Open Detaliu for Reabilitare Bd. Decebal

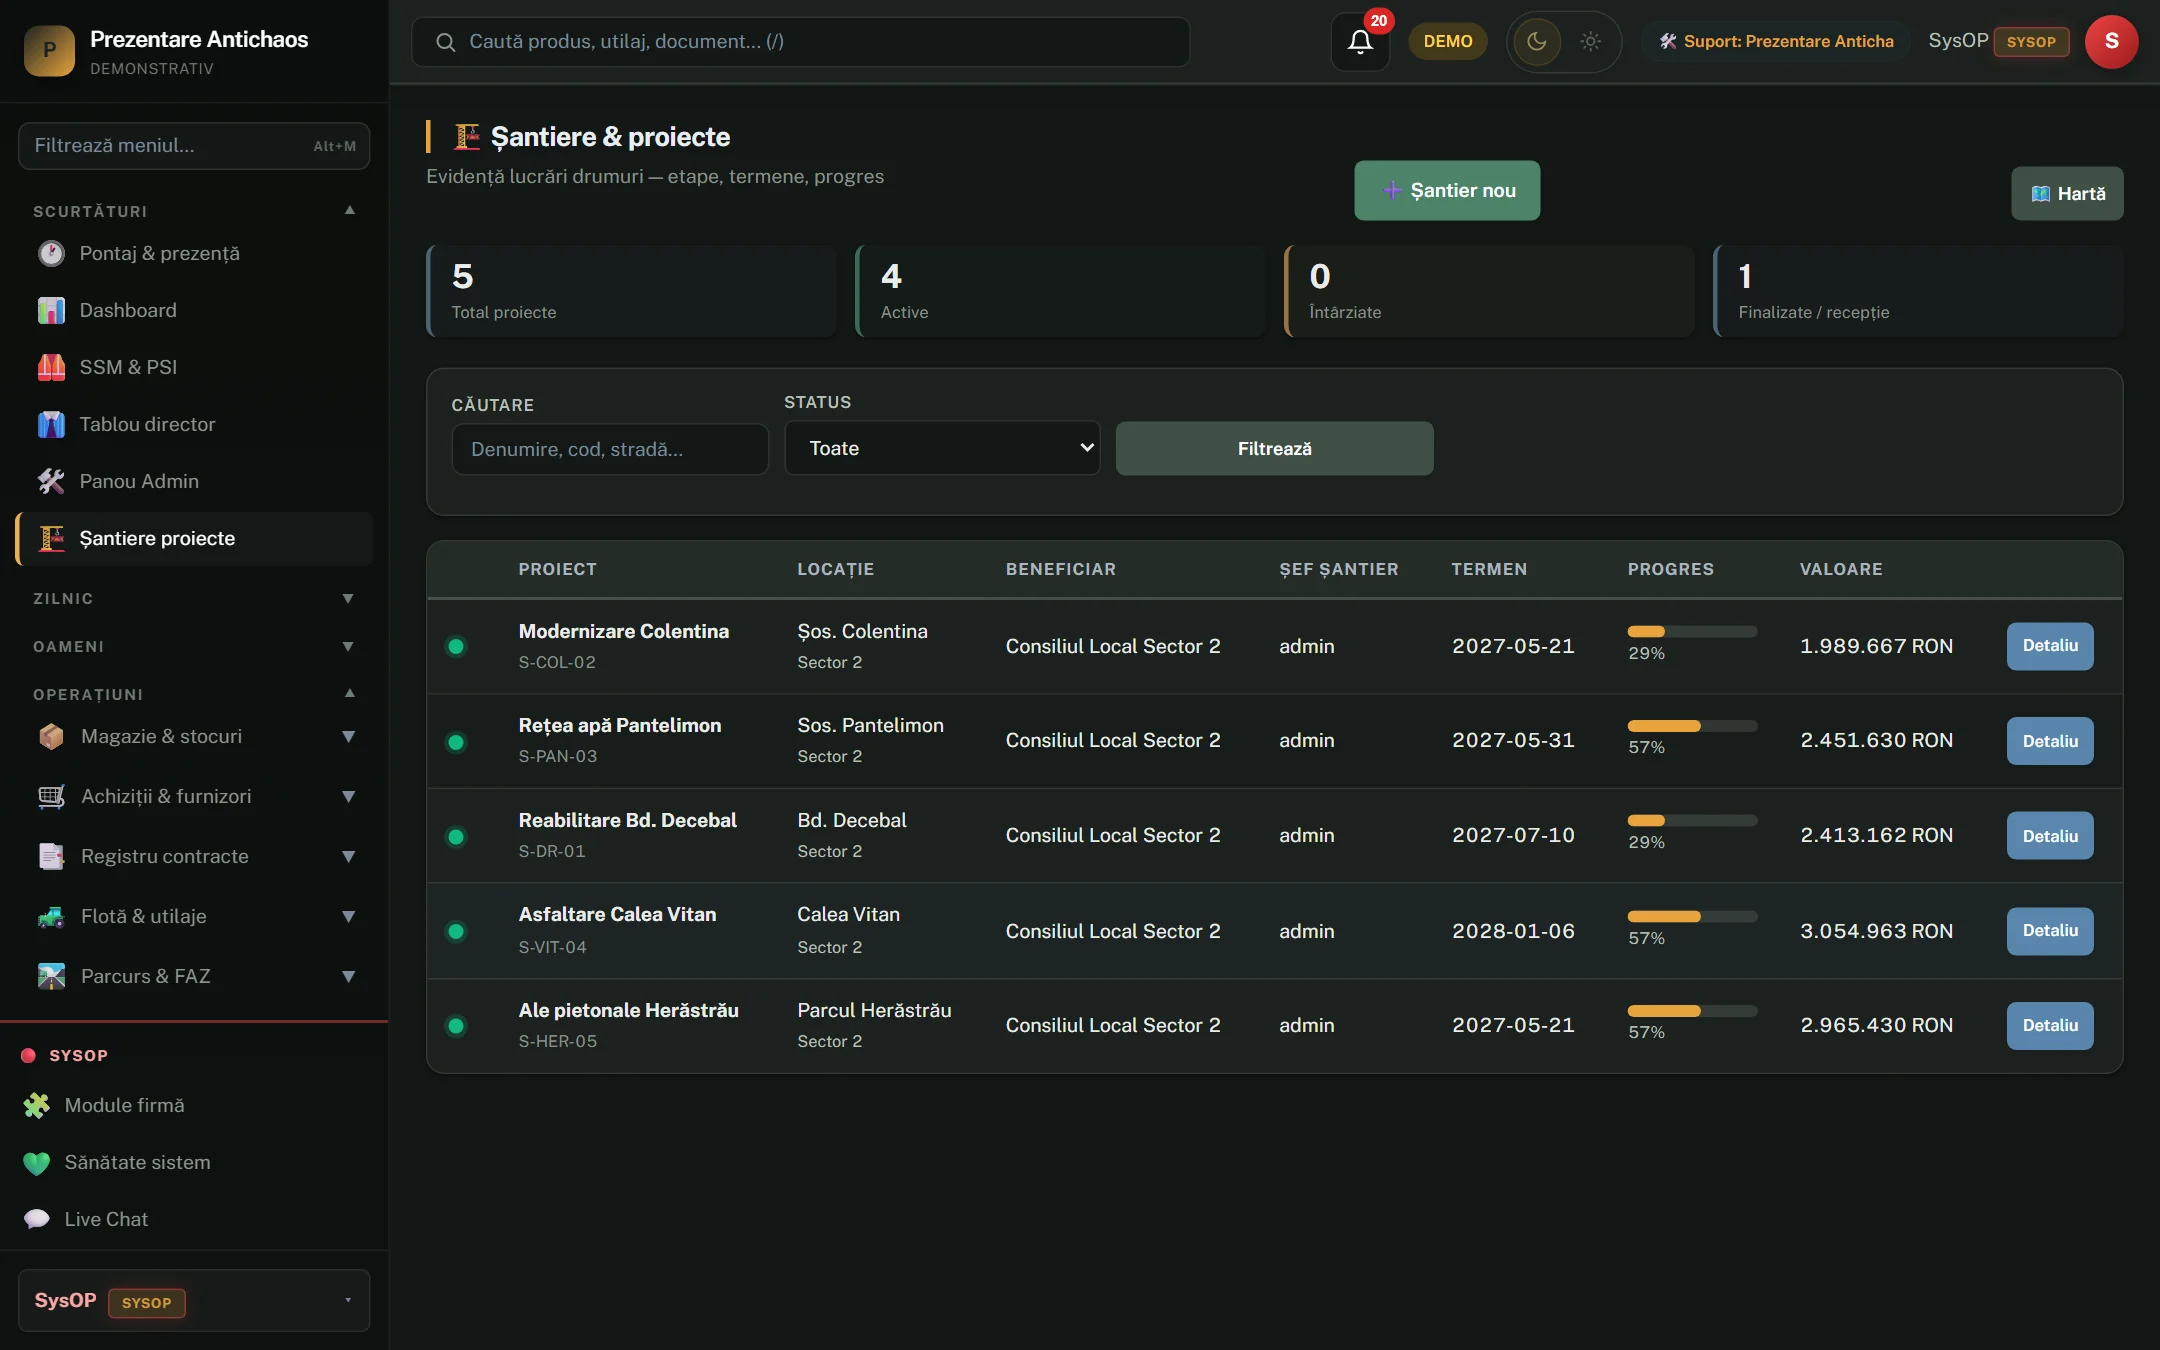point(2050,836)
